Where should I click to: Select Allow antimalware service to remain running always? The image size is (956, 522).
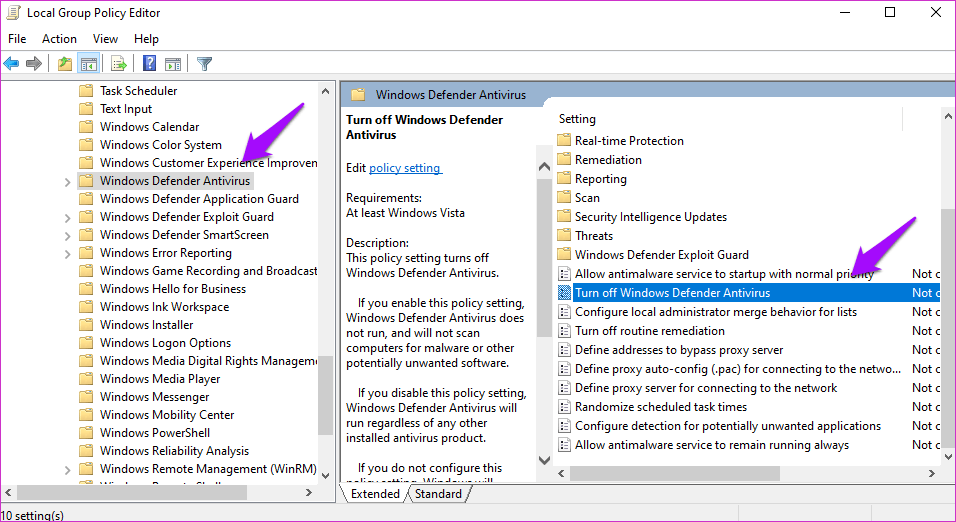[712, 445]
